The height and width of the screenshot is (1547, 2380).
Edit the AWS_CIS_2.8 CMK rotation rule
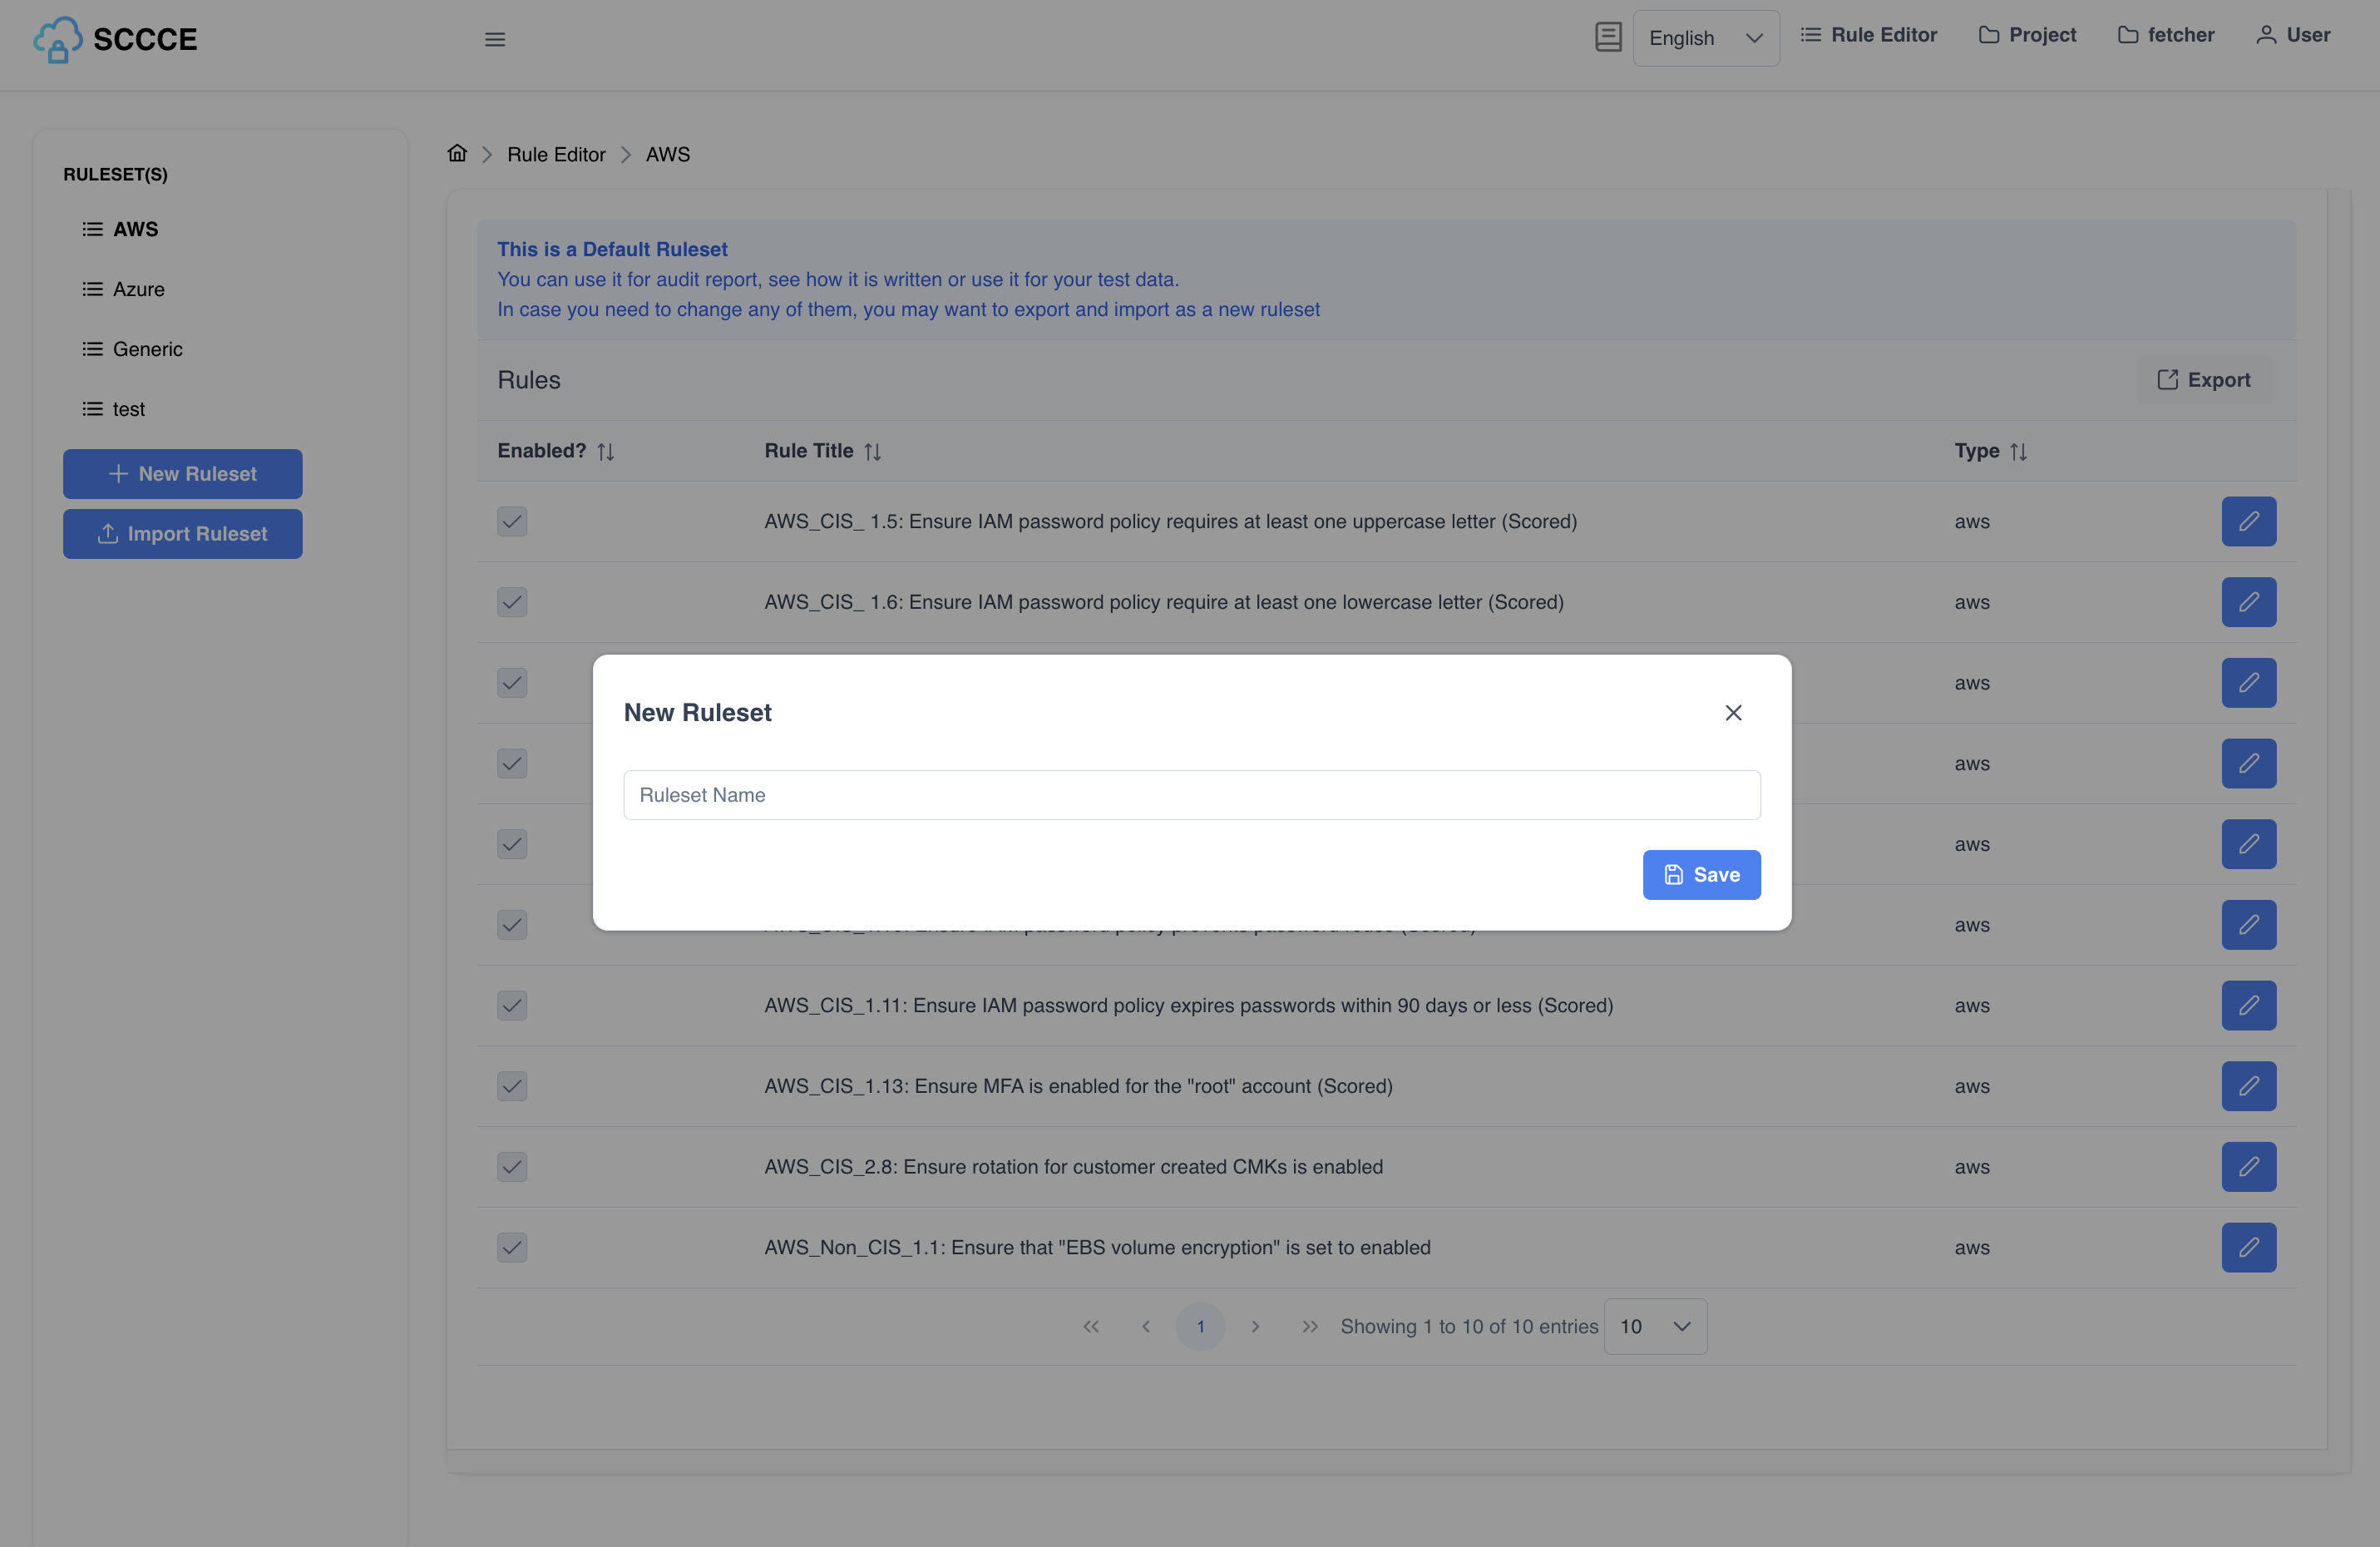click(x=2248, y=1167)
